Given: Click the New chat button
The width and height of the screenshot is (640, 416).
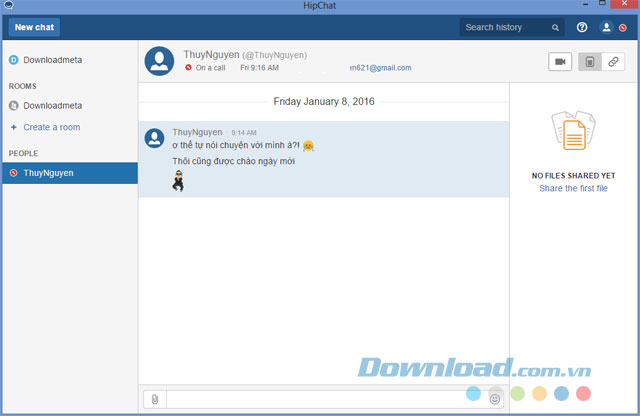Looking at the screenshot, I should coord(34,27).
